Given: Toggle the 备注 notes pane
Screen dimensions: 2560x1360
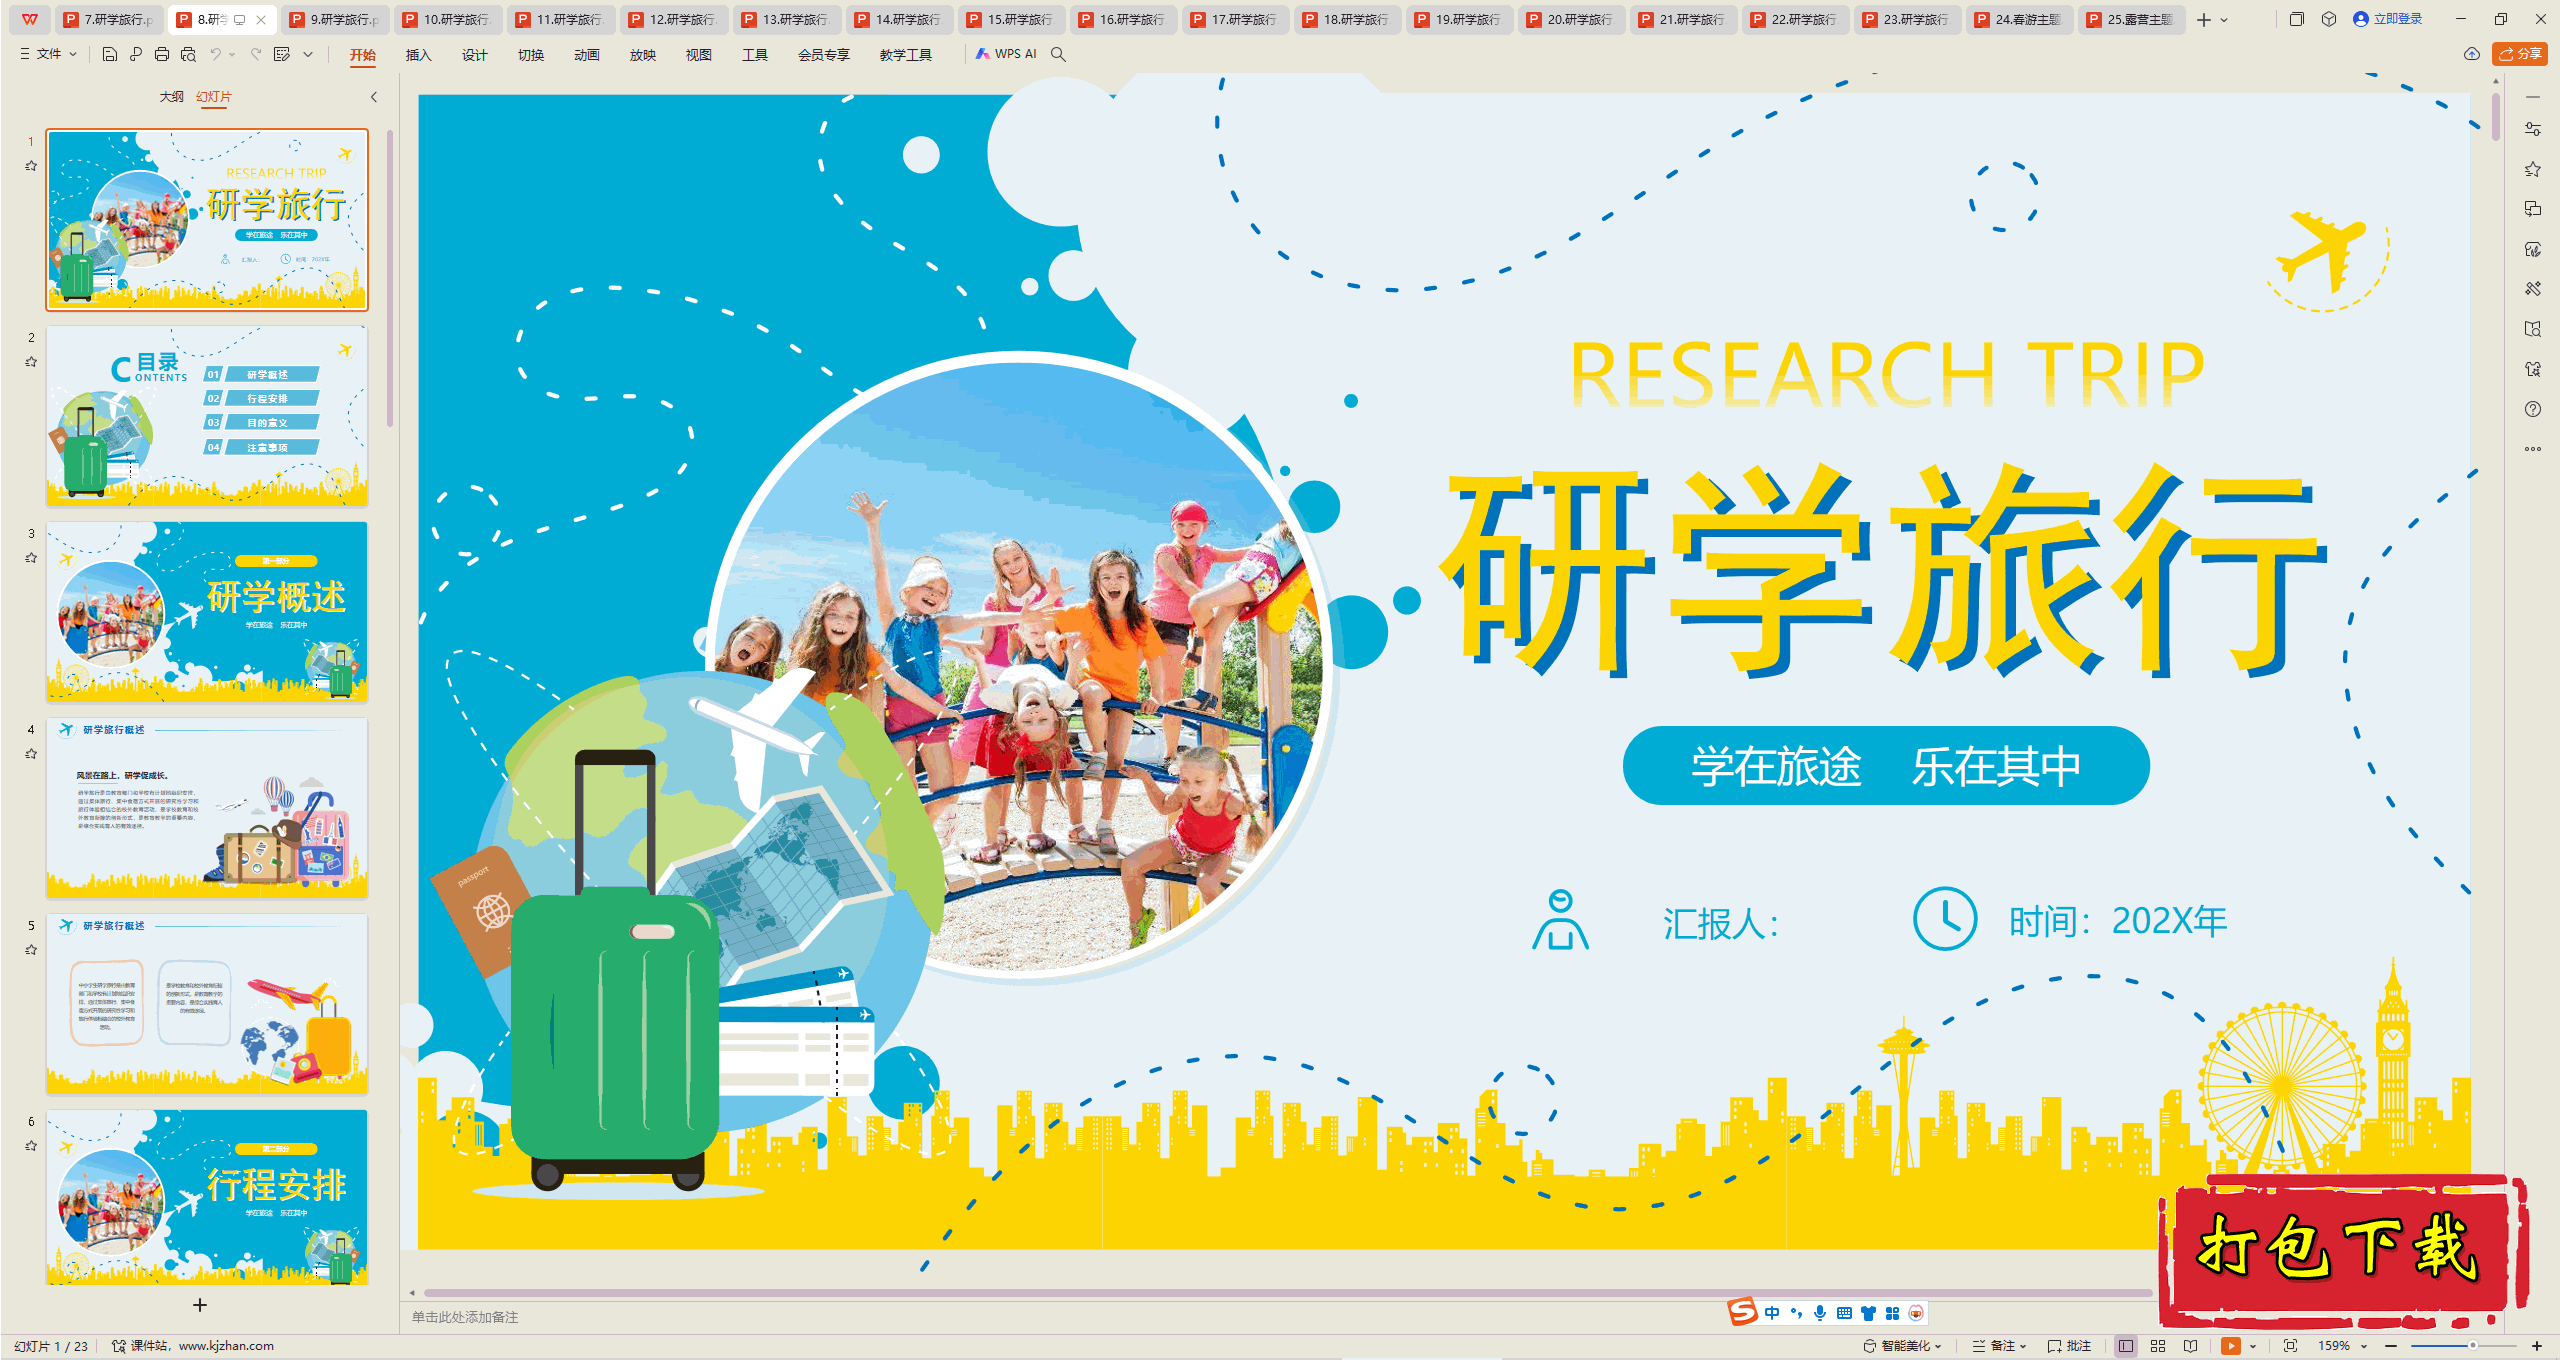Looking at the screenshot, I should point(1998,1346).
